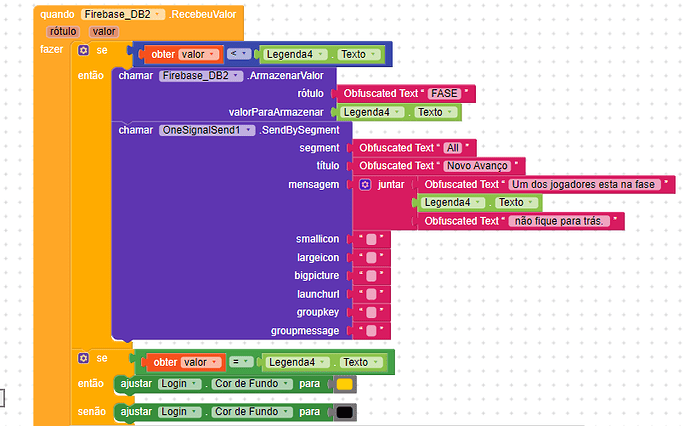Click the empty text field for bigpicture
The width and height of the screenshot is (690, 426).
pos(371,276)
